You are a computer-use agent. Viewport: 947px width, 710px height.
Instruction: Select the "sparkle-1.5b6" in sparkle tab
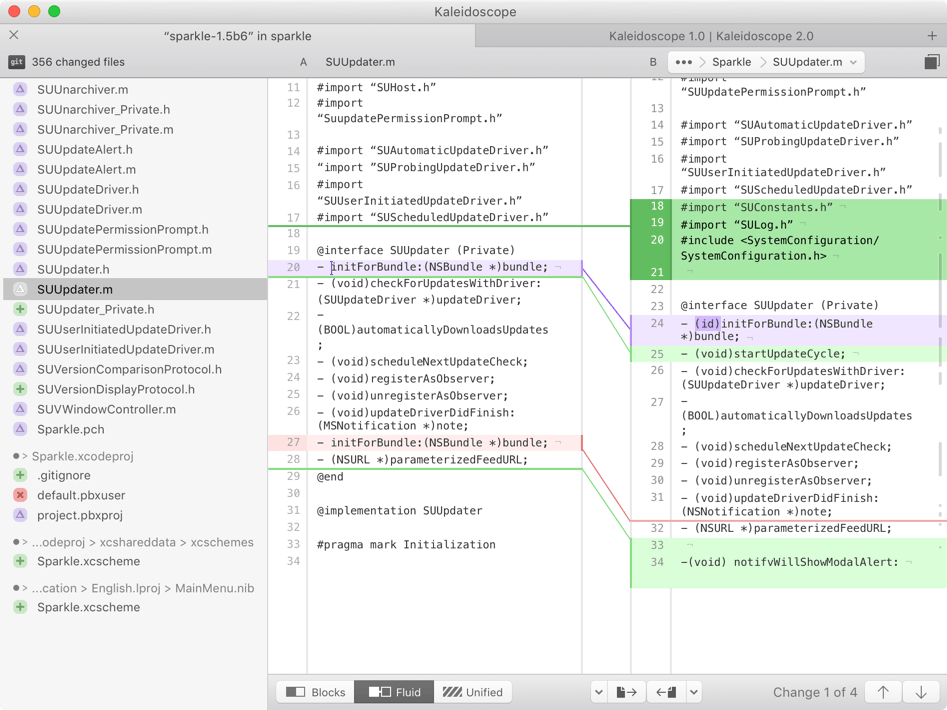(238, 36)
